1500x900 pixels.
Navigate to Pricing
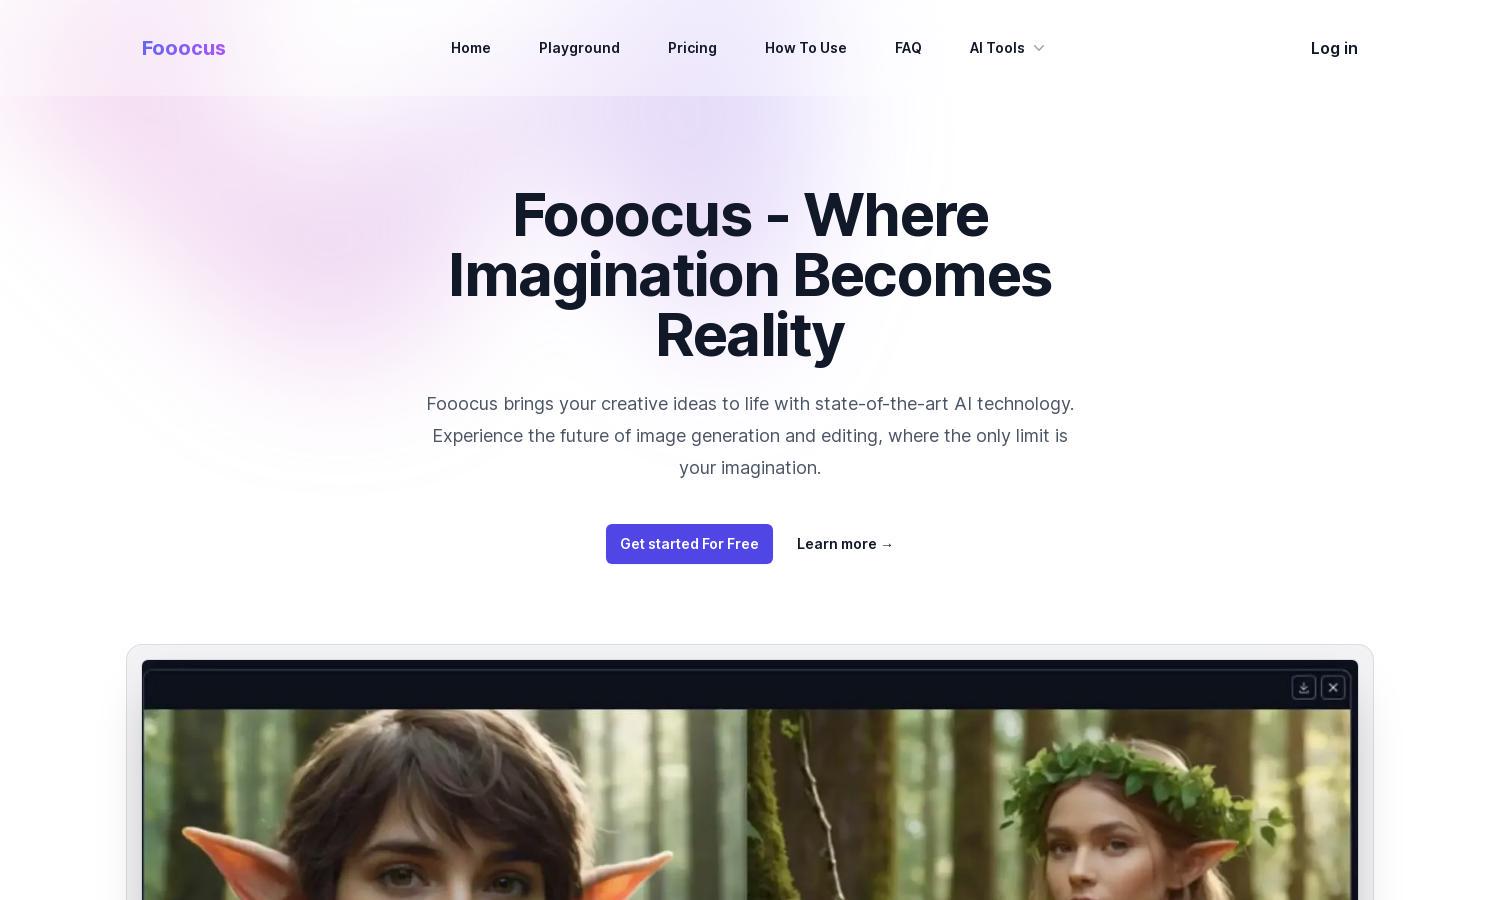(692, 48)
